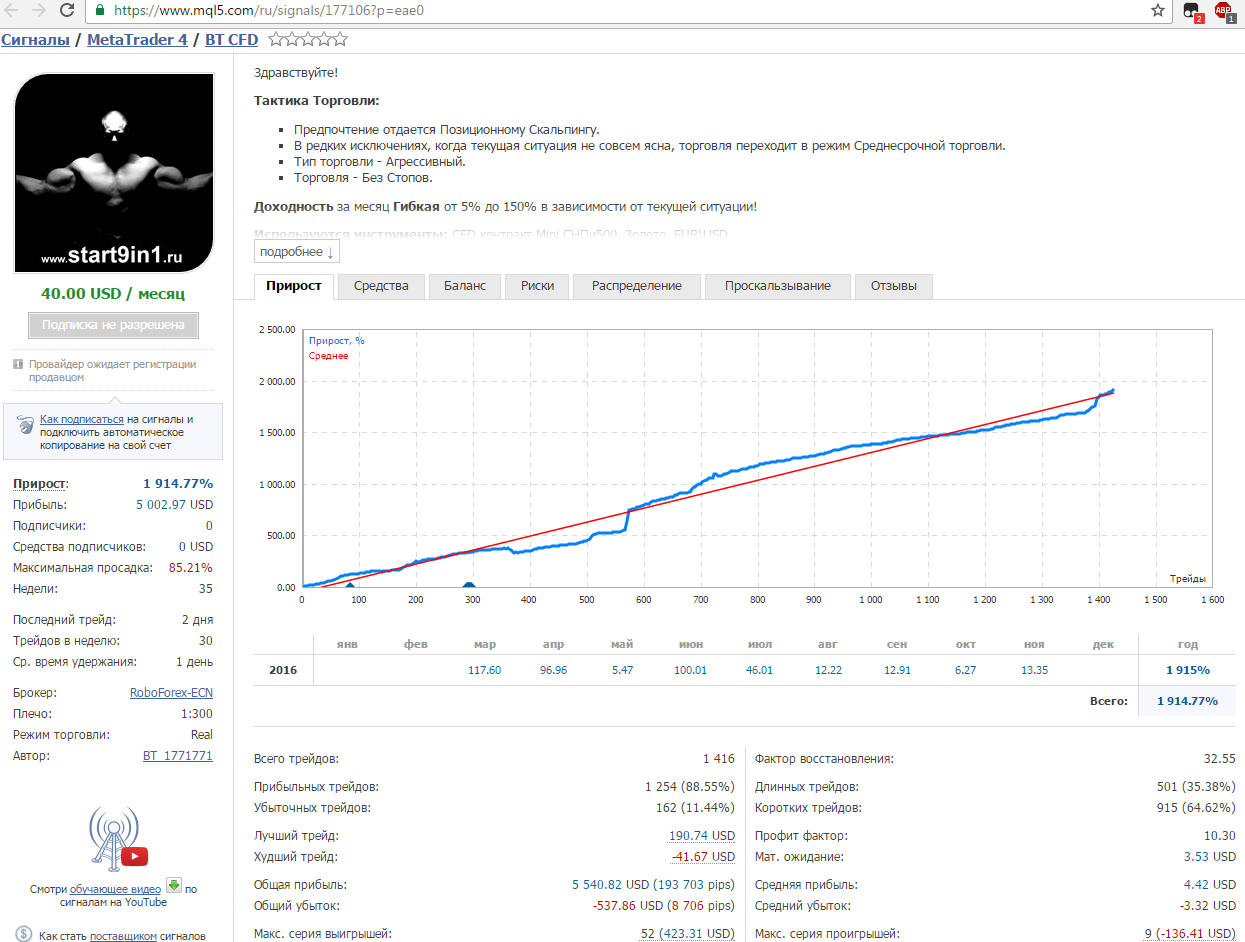
Task: Switch to the Распределение tab
Action: point(637,286)
